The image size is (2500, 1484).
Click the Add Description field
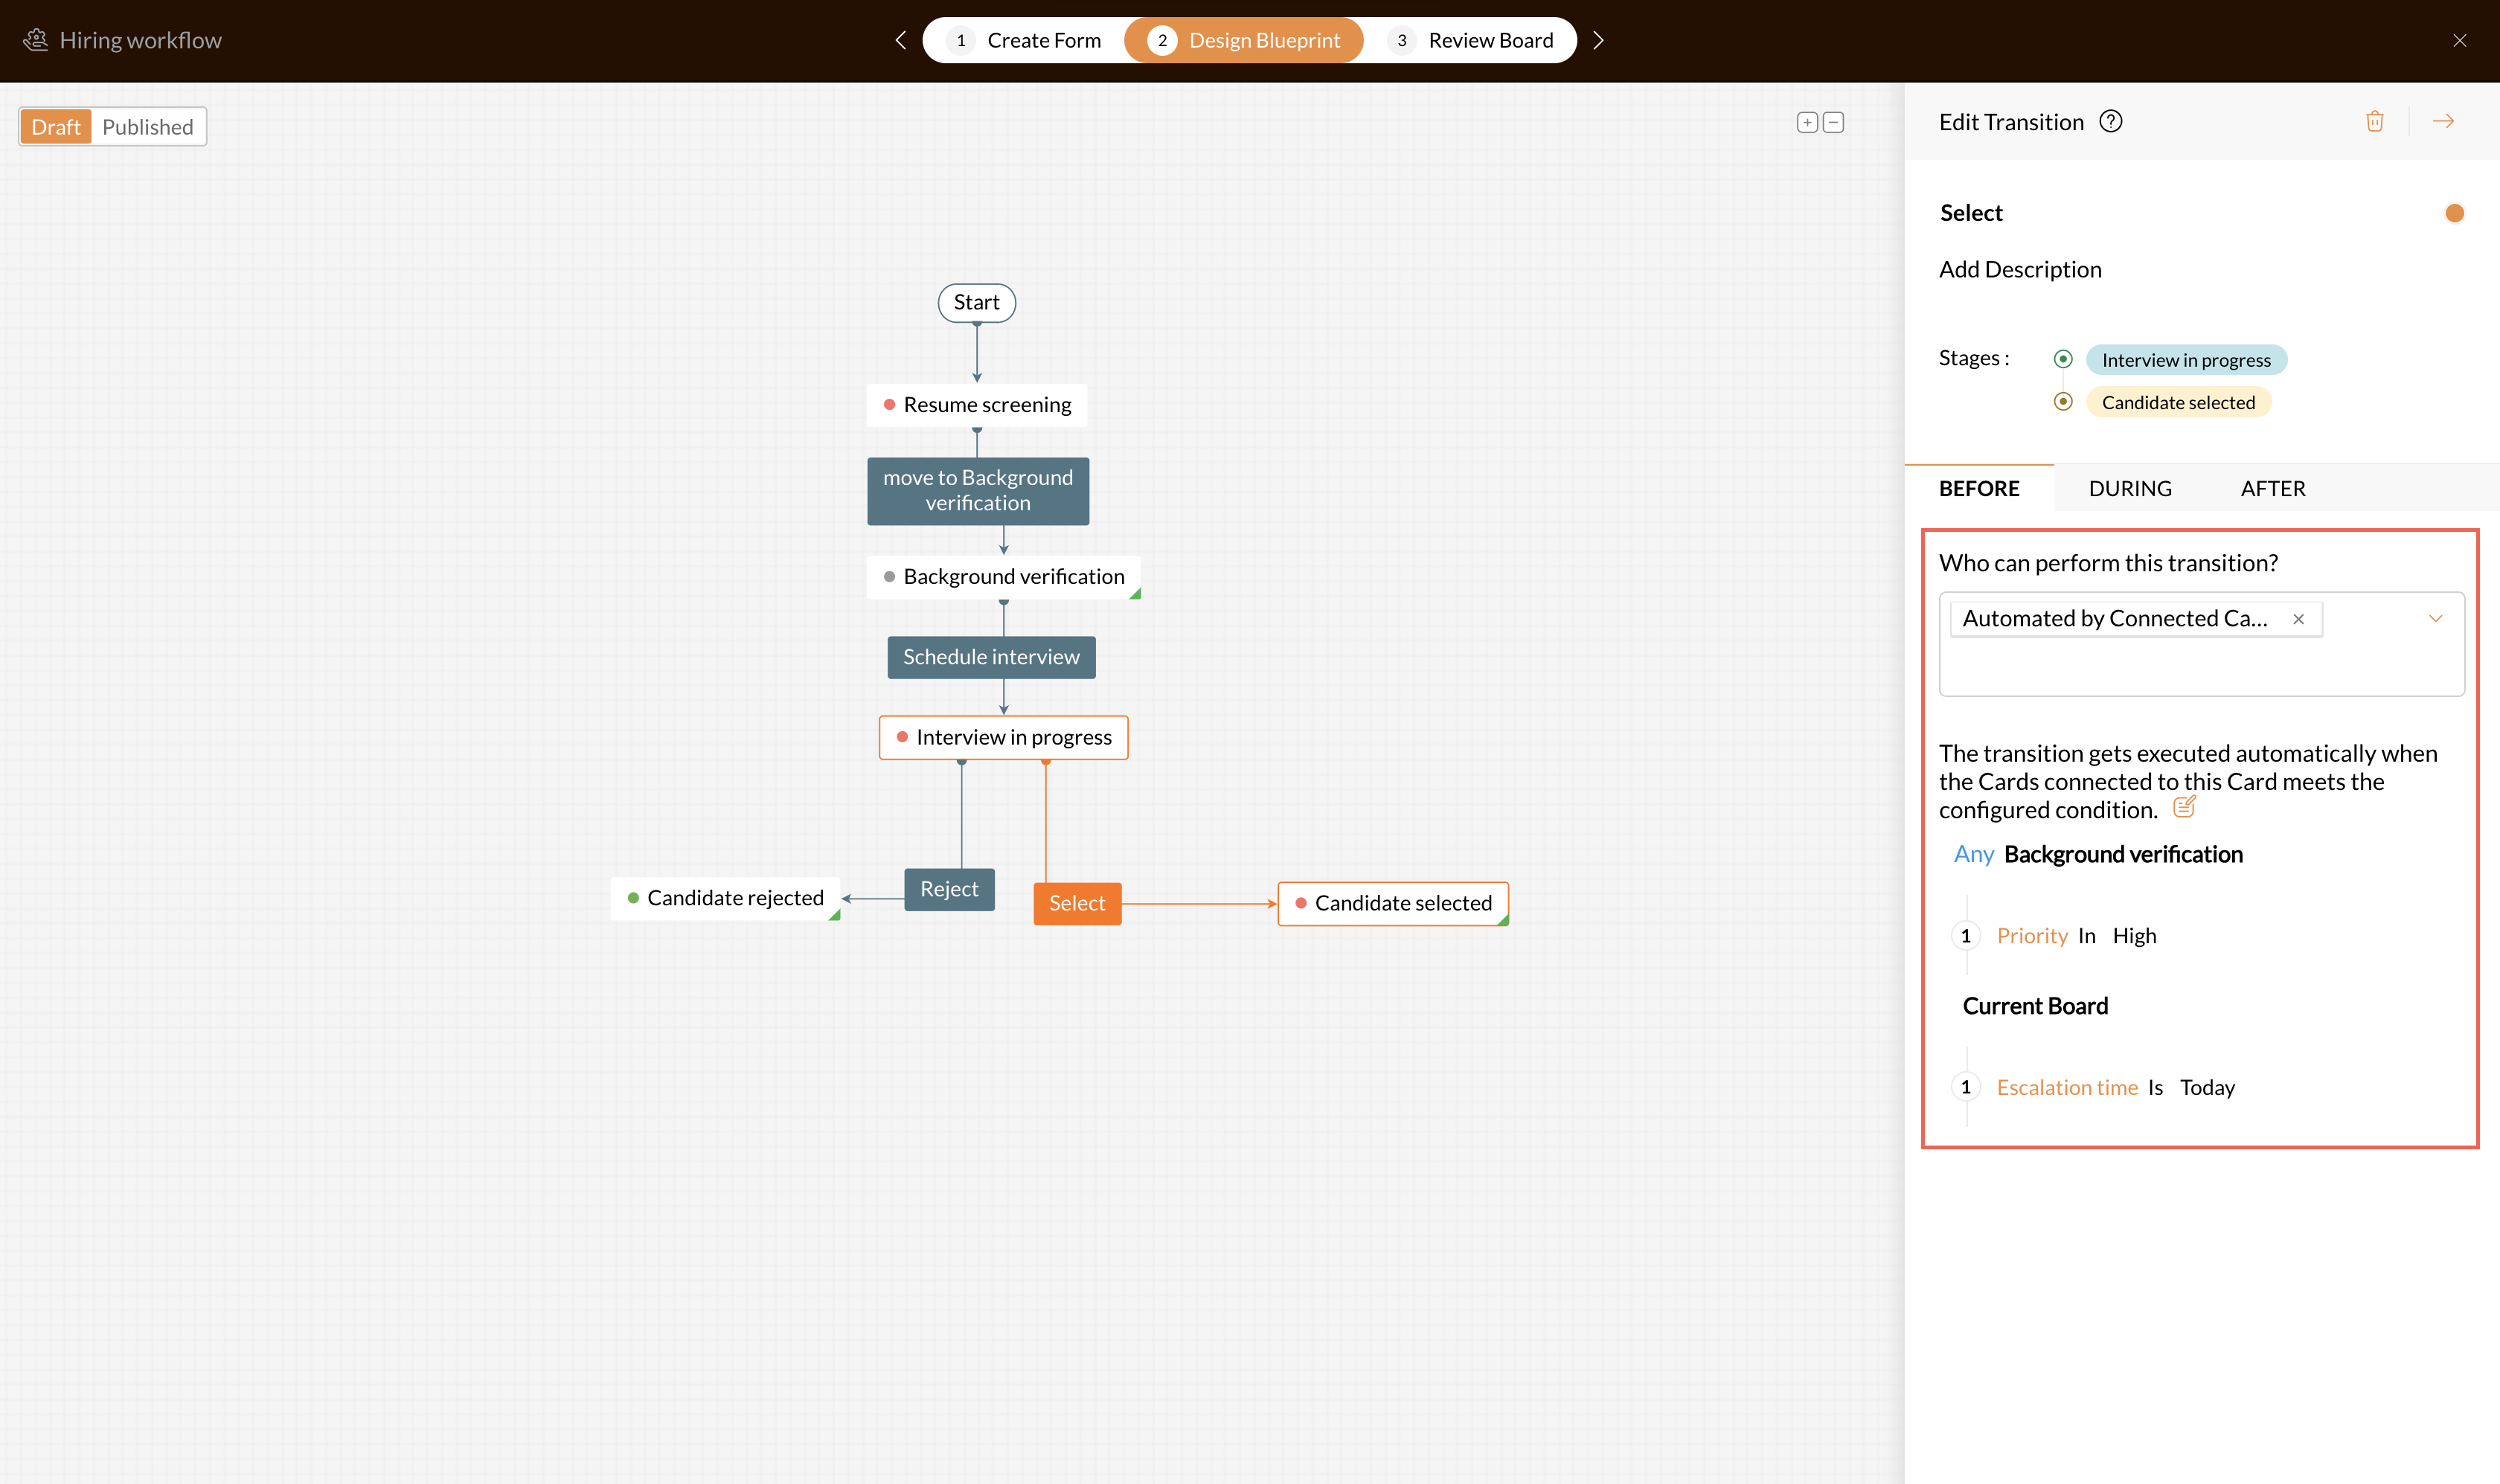click(2020, 269)
